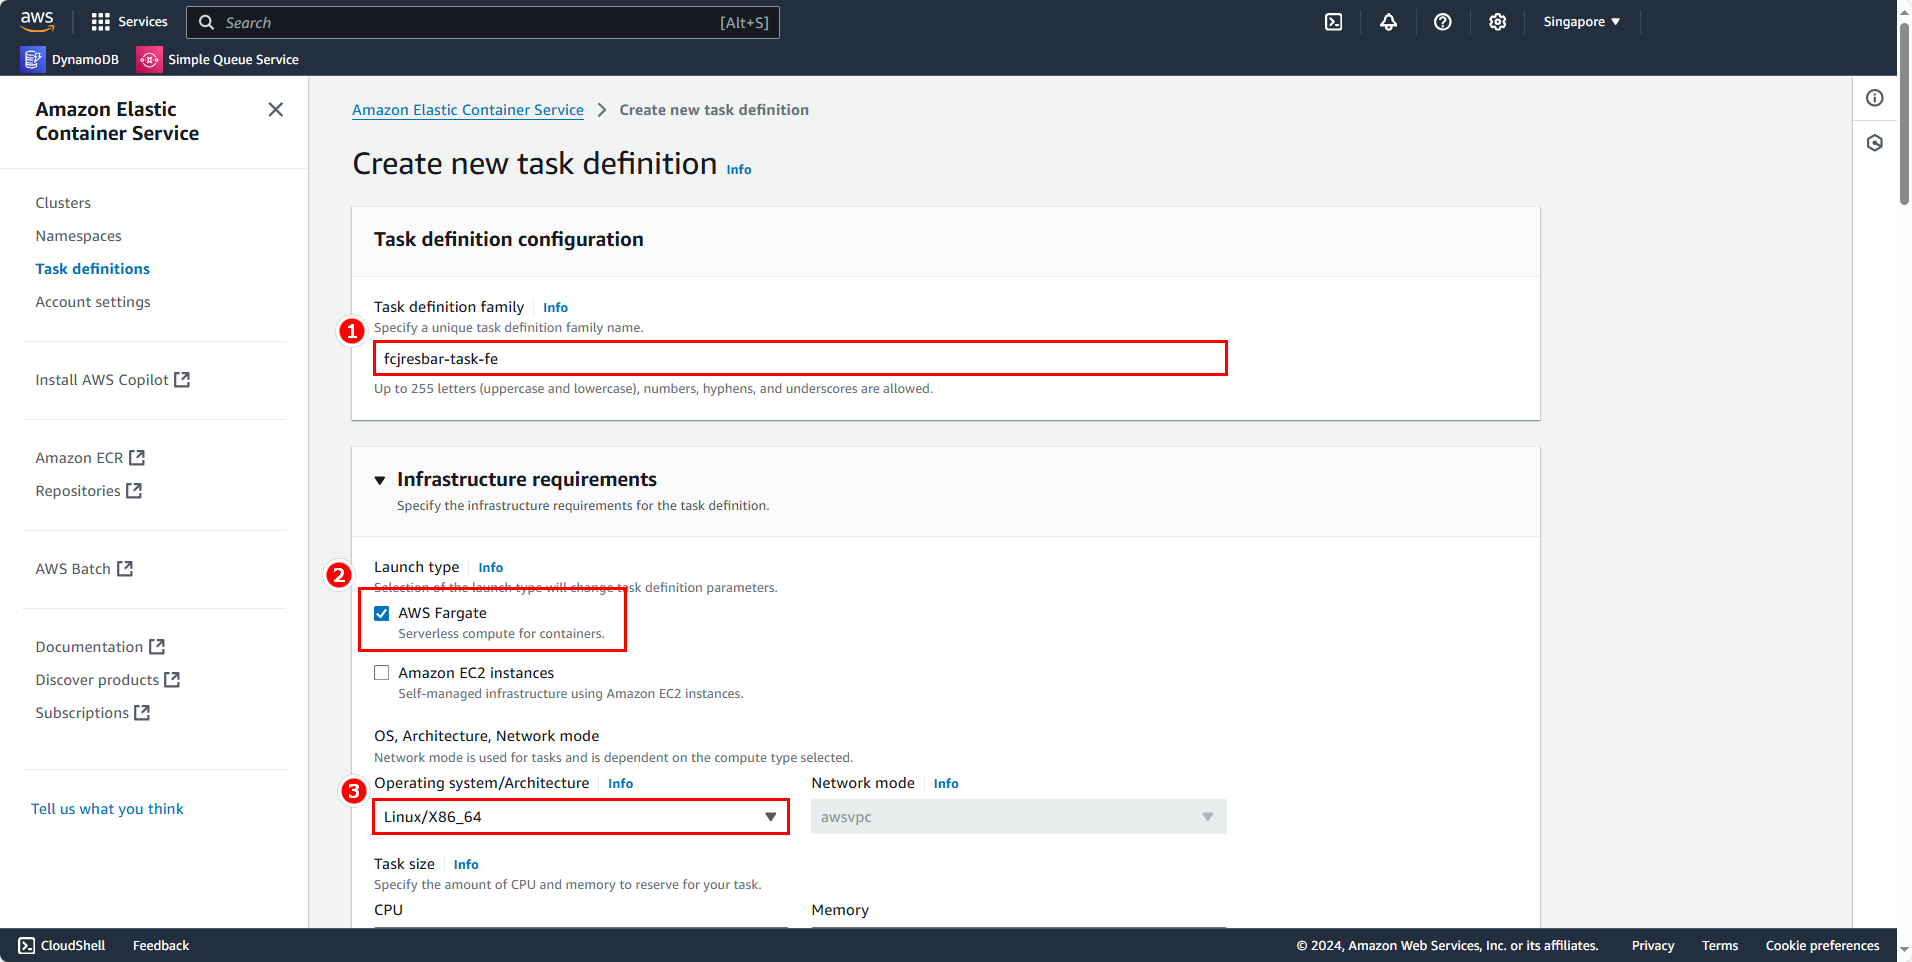
Task: Open Task definitions in the sidebar
Action: tap(92, 269)
